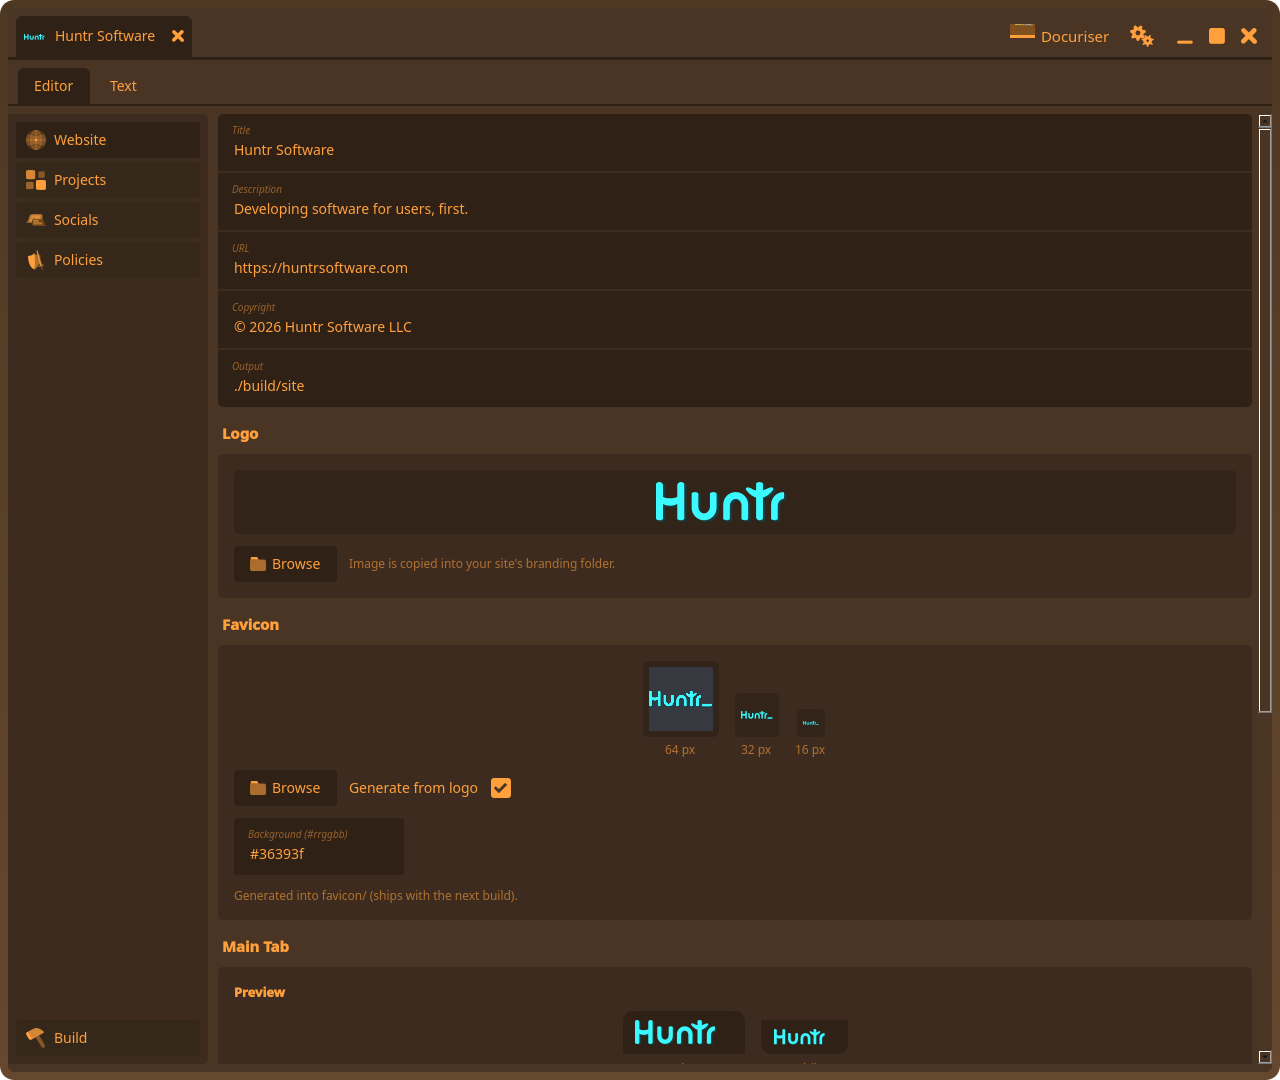
Task: Click the folder icon on logo Browse
Action: 258,564
